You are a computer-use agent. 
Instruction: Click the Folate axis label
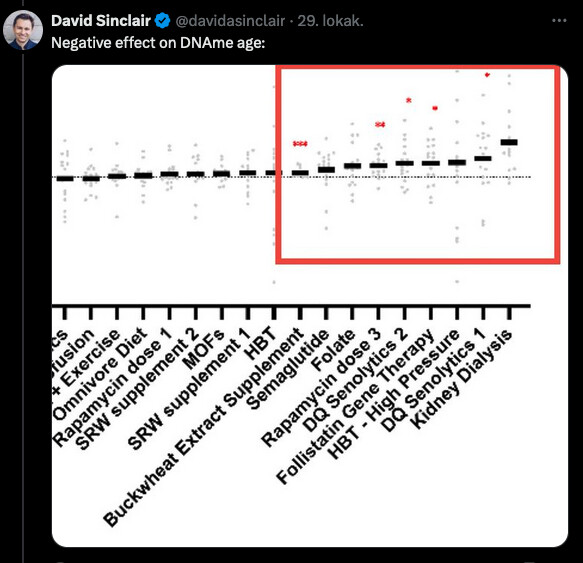333,350
